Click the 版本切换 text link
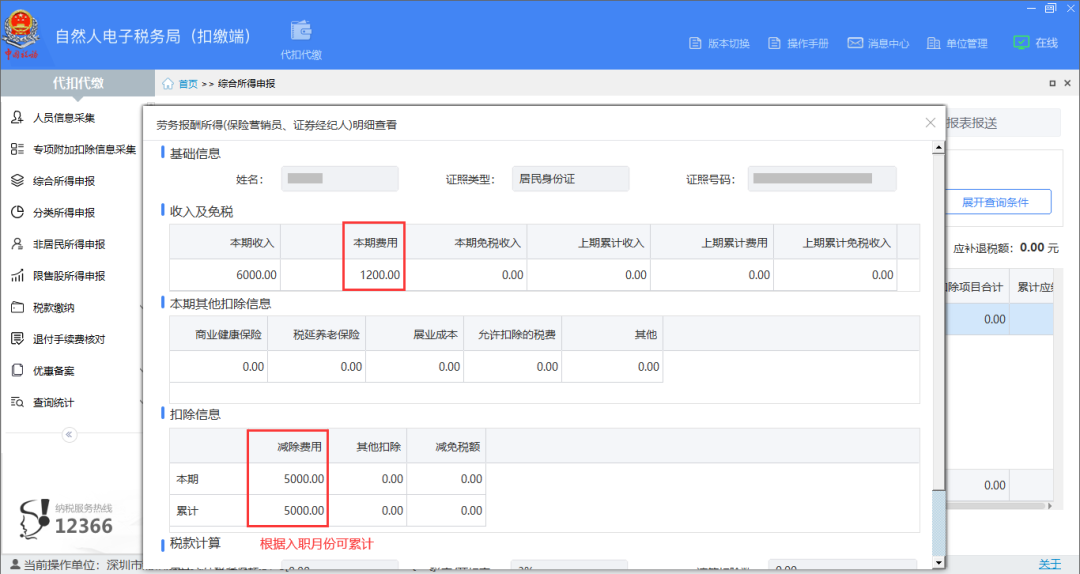The image size is (1080, 574). click(729, 43)
